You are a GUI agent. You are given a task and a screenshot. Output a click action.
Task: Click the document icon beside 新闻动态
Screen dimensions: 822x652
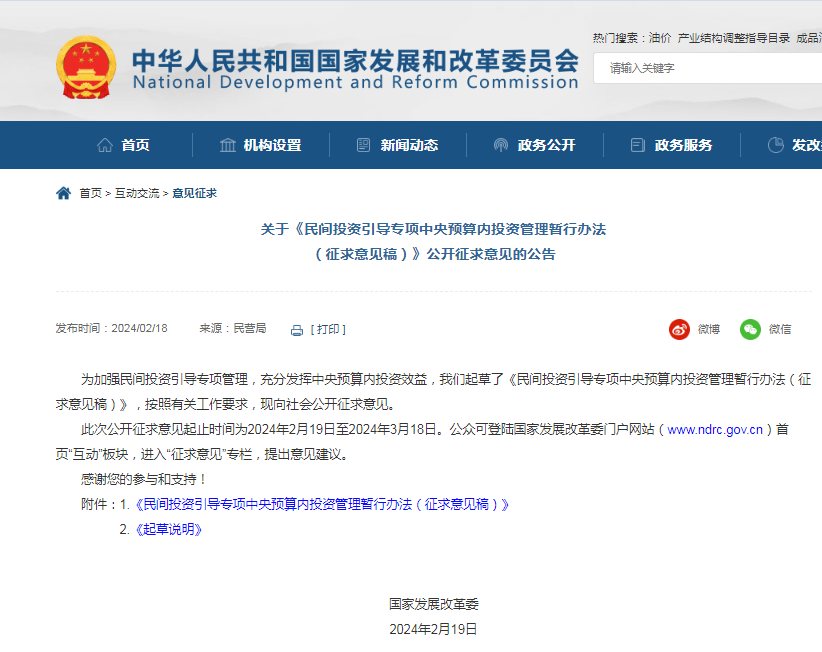(x=362, y=144)
